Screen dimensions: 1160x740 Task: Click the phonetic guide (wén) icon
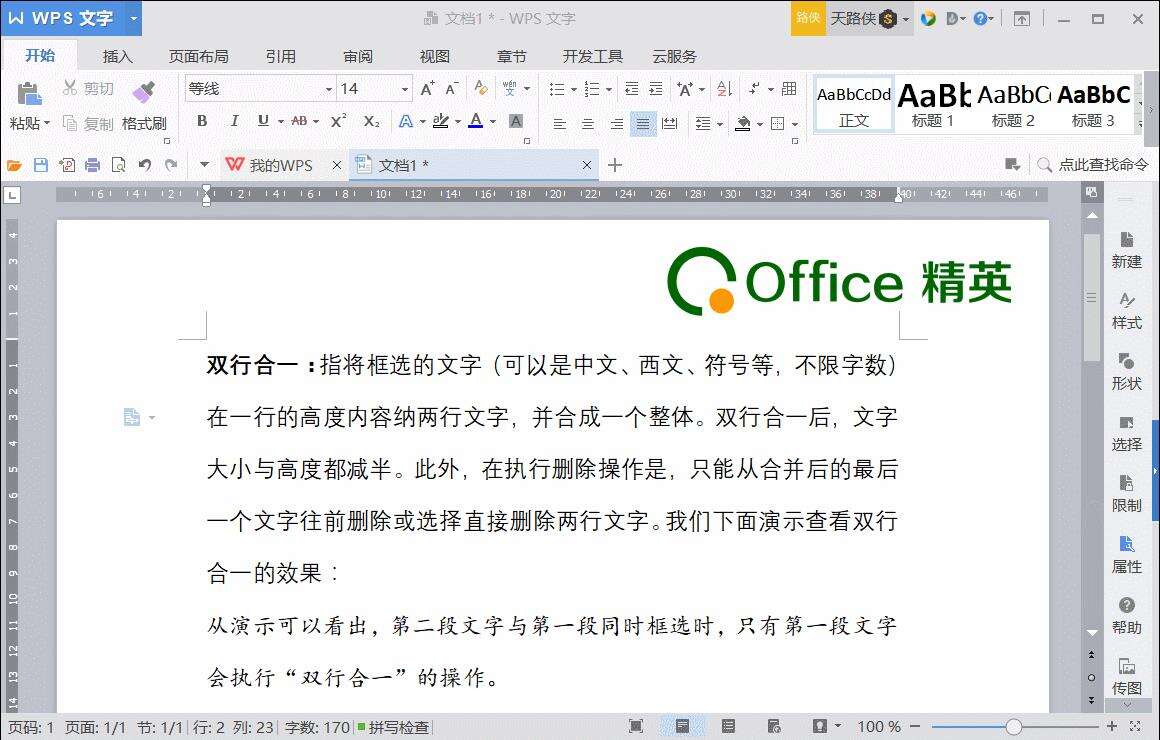pyautogui.click(x=510, y=89)
